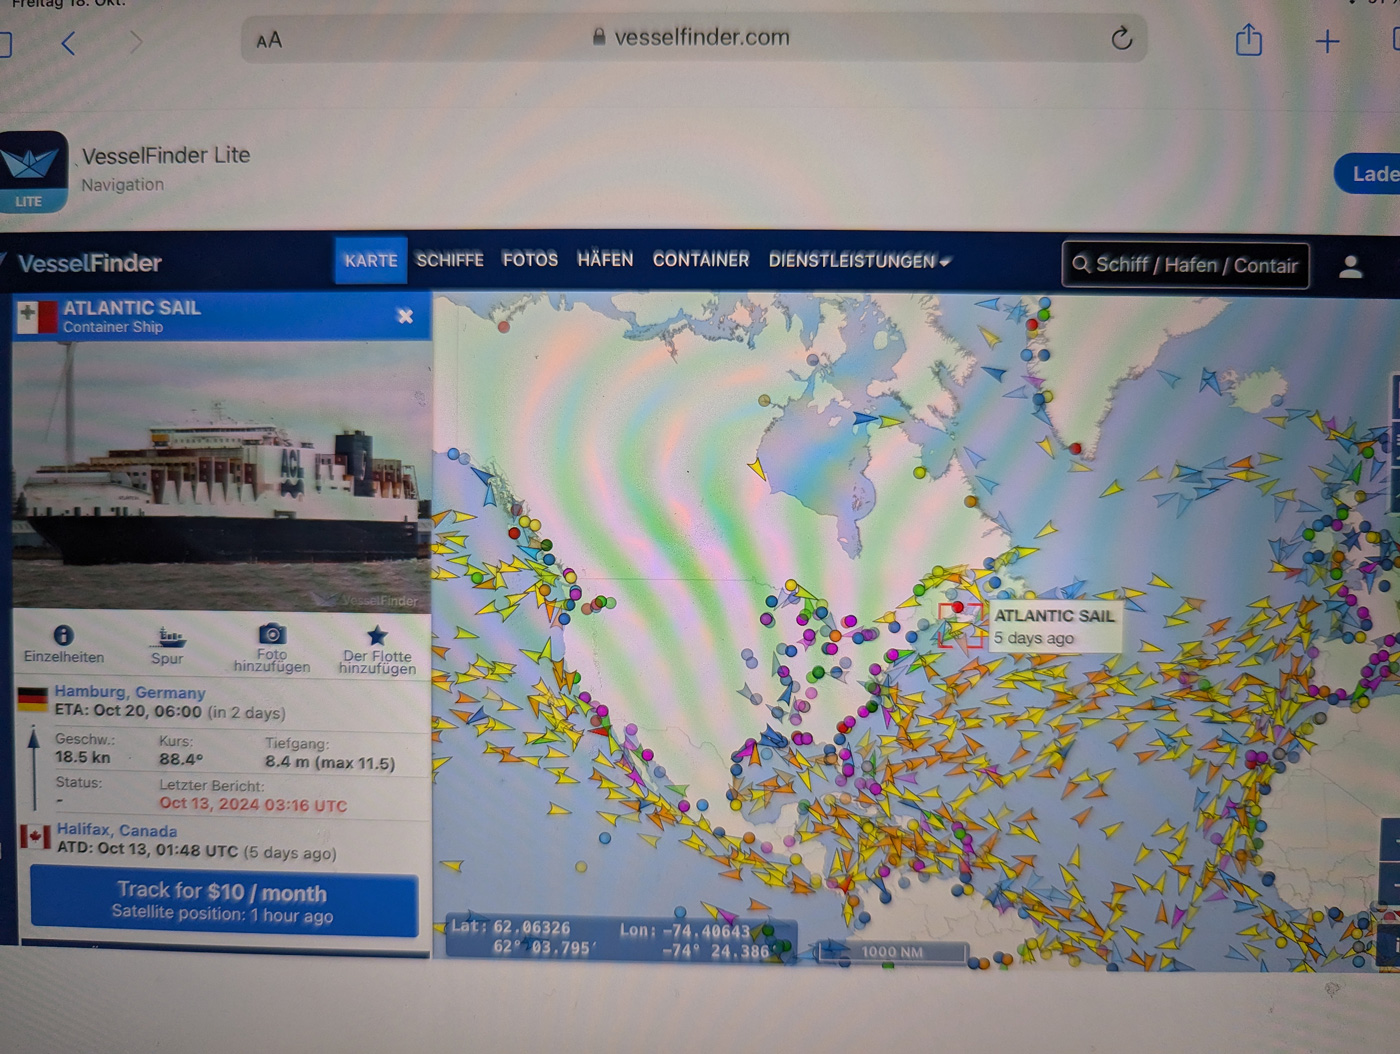Close the ATLANTIC SAIL info panel
Viewport: 1400px width, 1054px height.
(405, 316)
